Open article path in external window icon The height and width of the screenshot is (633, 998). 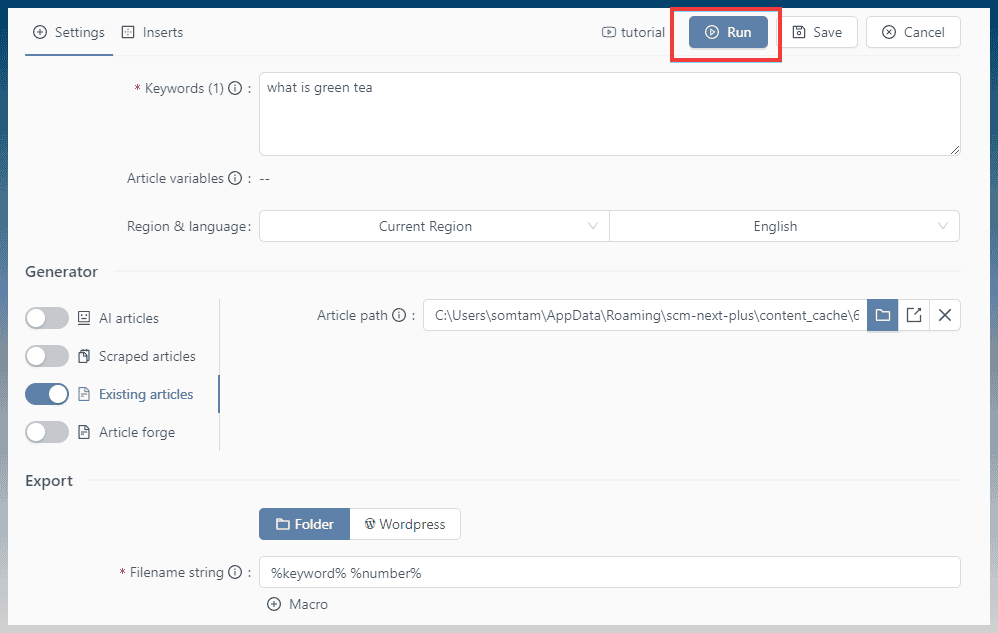click(914, 316)
